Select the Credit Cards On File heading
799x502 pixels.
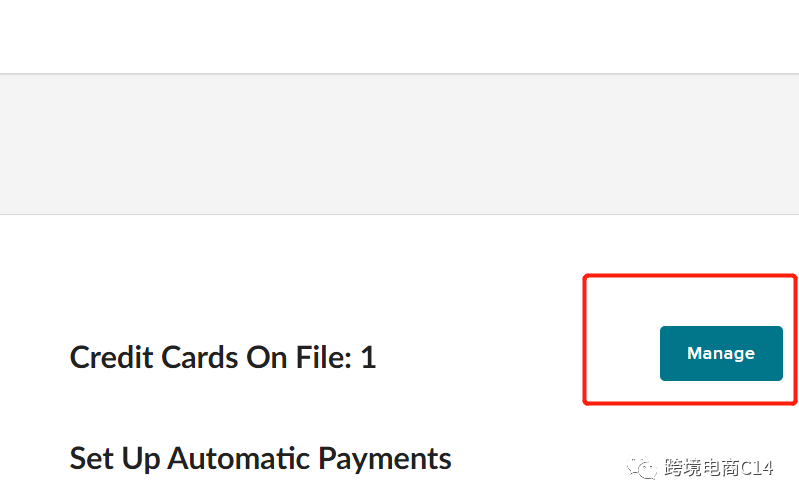tap(223, 357)
